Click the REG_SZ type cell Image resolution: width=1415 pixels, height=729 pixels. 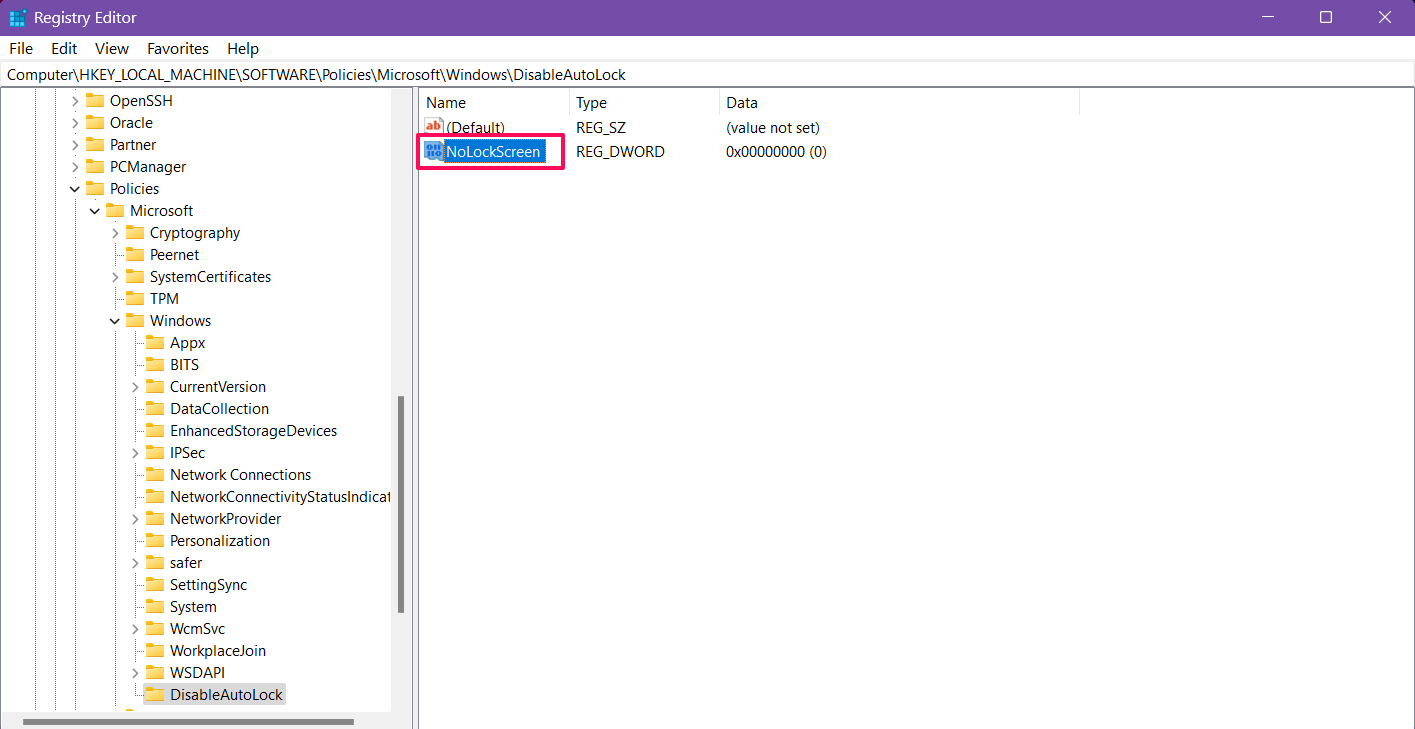[601, 128]
